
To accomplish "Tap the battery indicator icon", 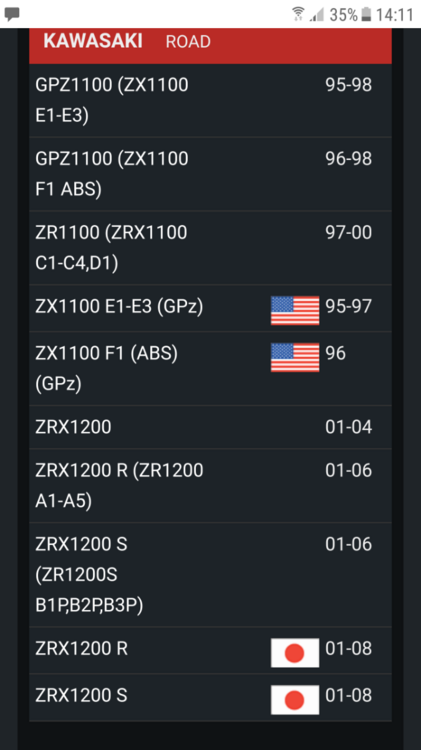I will click(x=366, y=15).
